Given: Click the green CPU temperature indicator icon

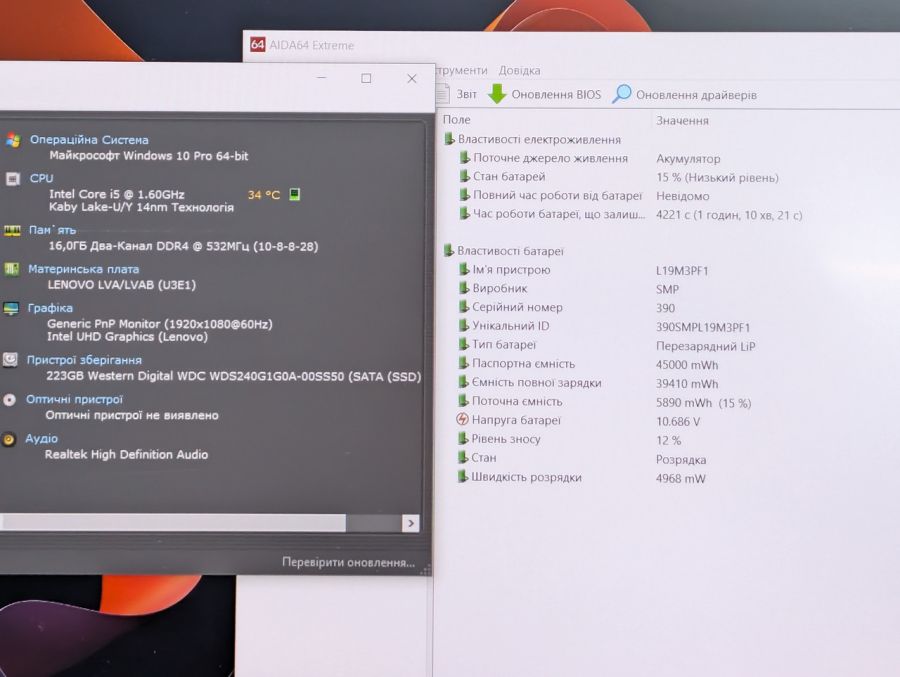Looking at the screenshot, I should [x=294, y=194].
